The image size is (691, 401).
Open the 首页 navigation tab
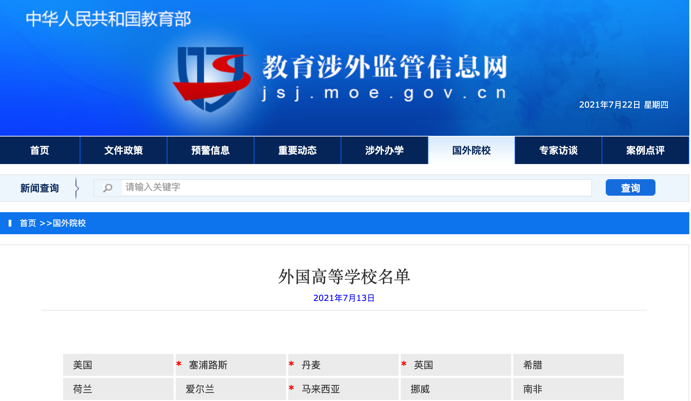pos(40,151)
